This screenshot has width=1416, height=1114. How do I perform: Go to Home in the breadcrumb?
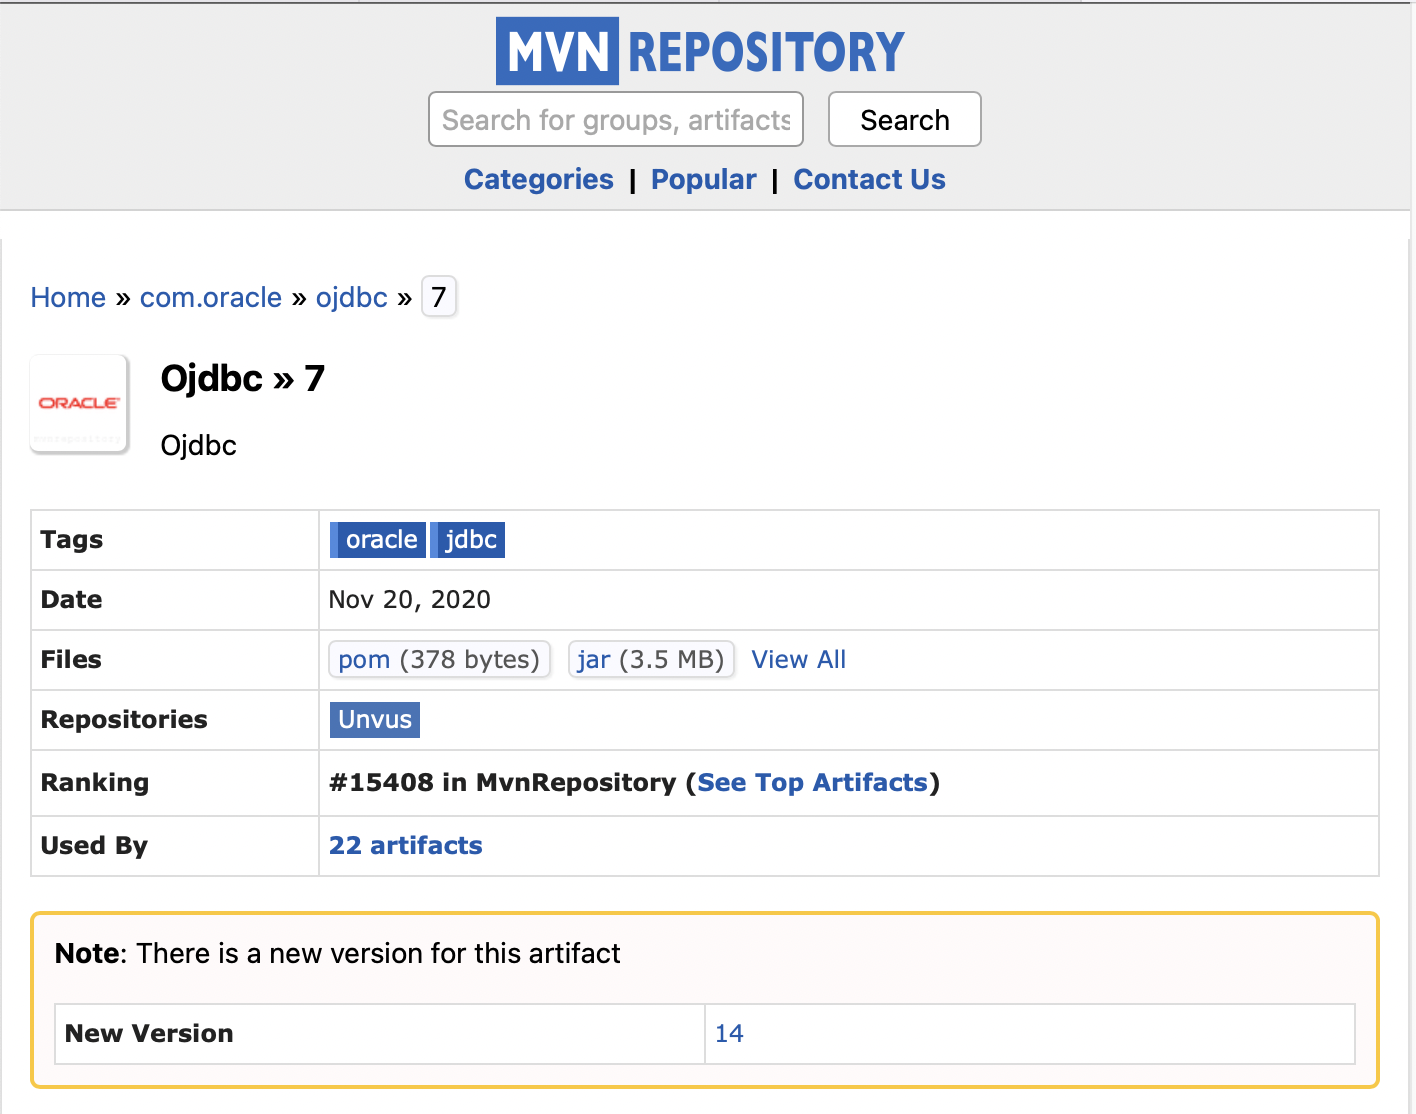click(68, 297)
